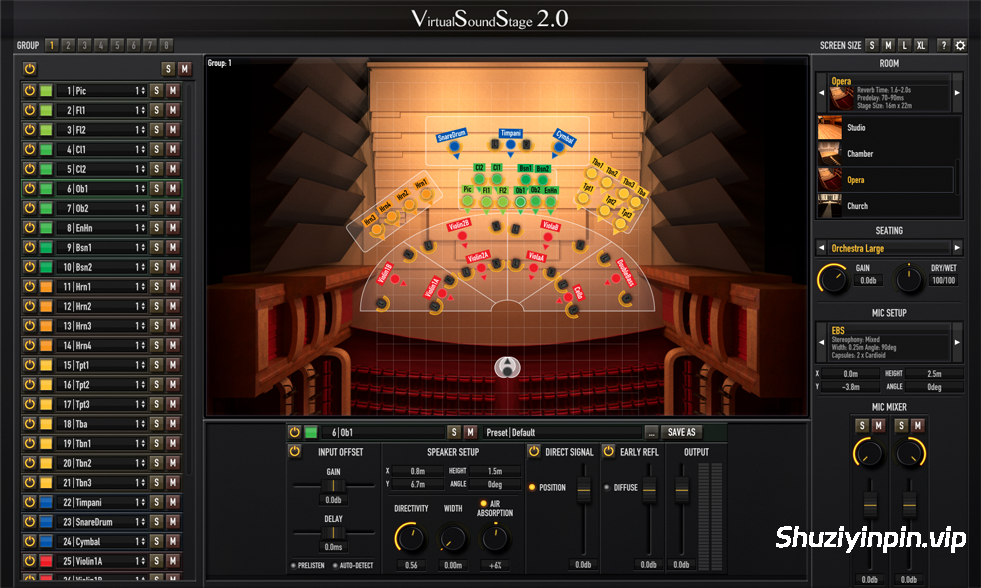The width and height of the screenshot is (981, 588).
Task: Click the blue color square for 22|Timpani
Action: click(x=46, y=502)
